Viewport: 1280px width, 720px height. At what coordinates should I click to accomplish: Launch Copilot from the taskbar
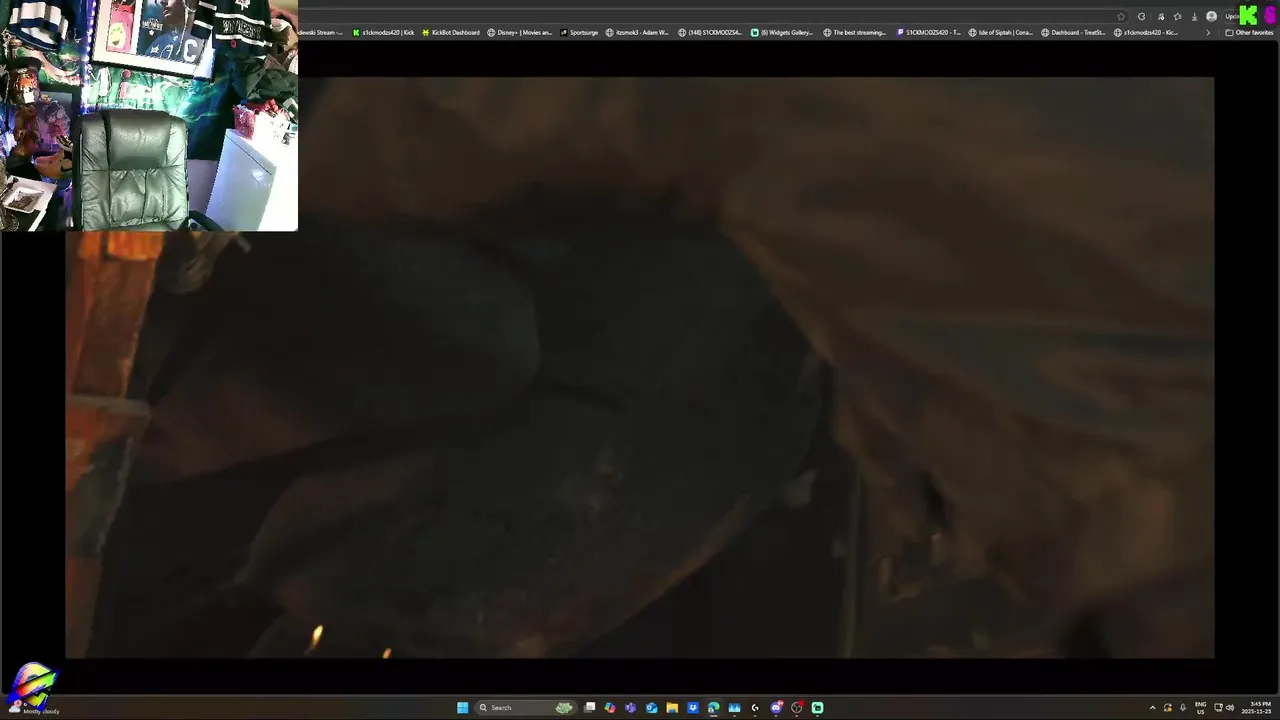pos(610,707)
